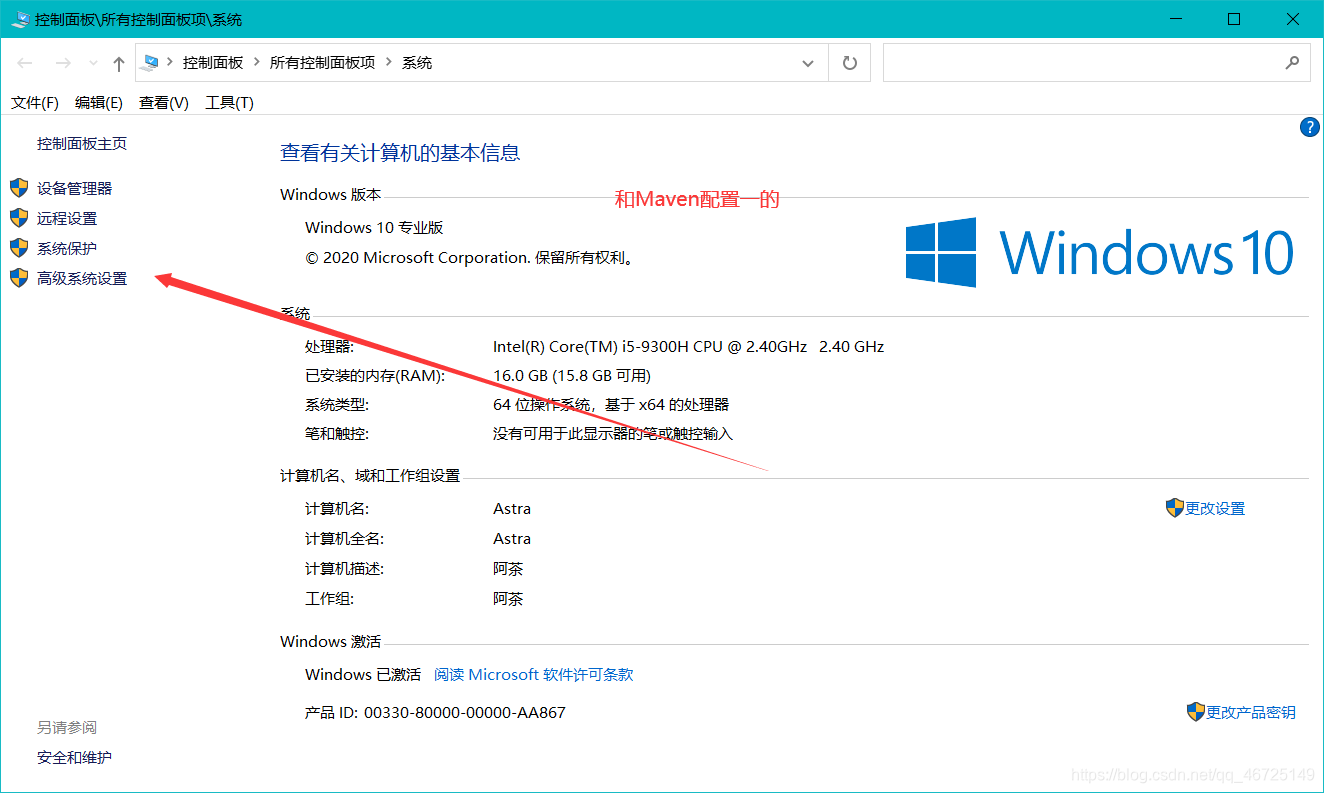The image size is (1324, 793).
Task: Open 系统保护 link
Action: [x=67, y=248]
